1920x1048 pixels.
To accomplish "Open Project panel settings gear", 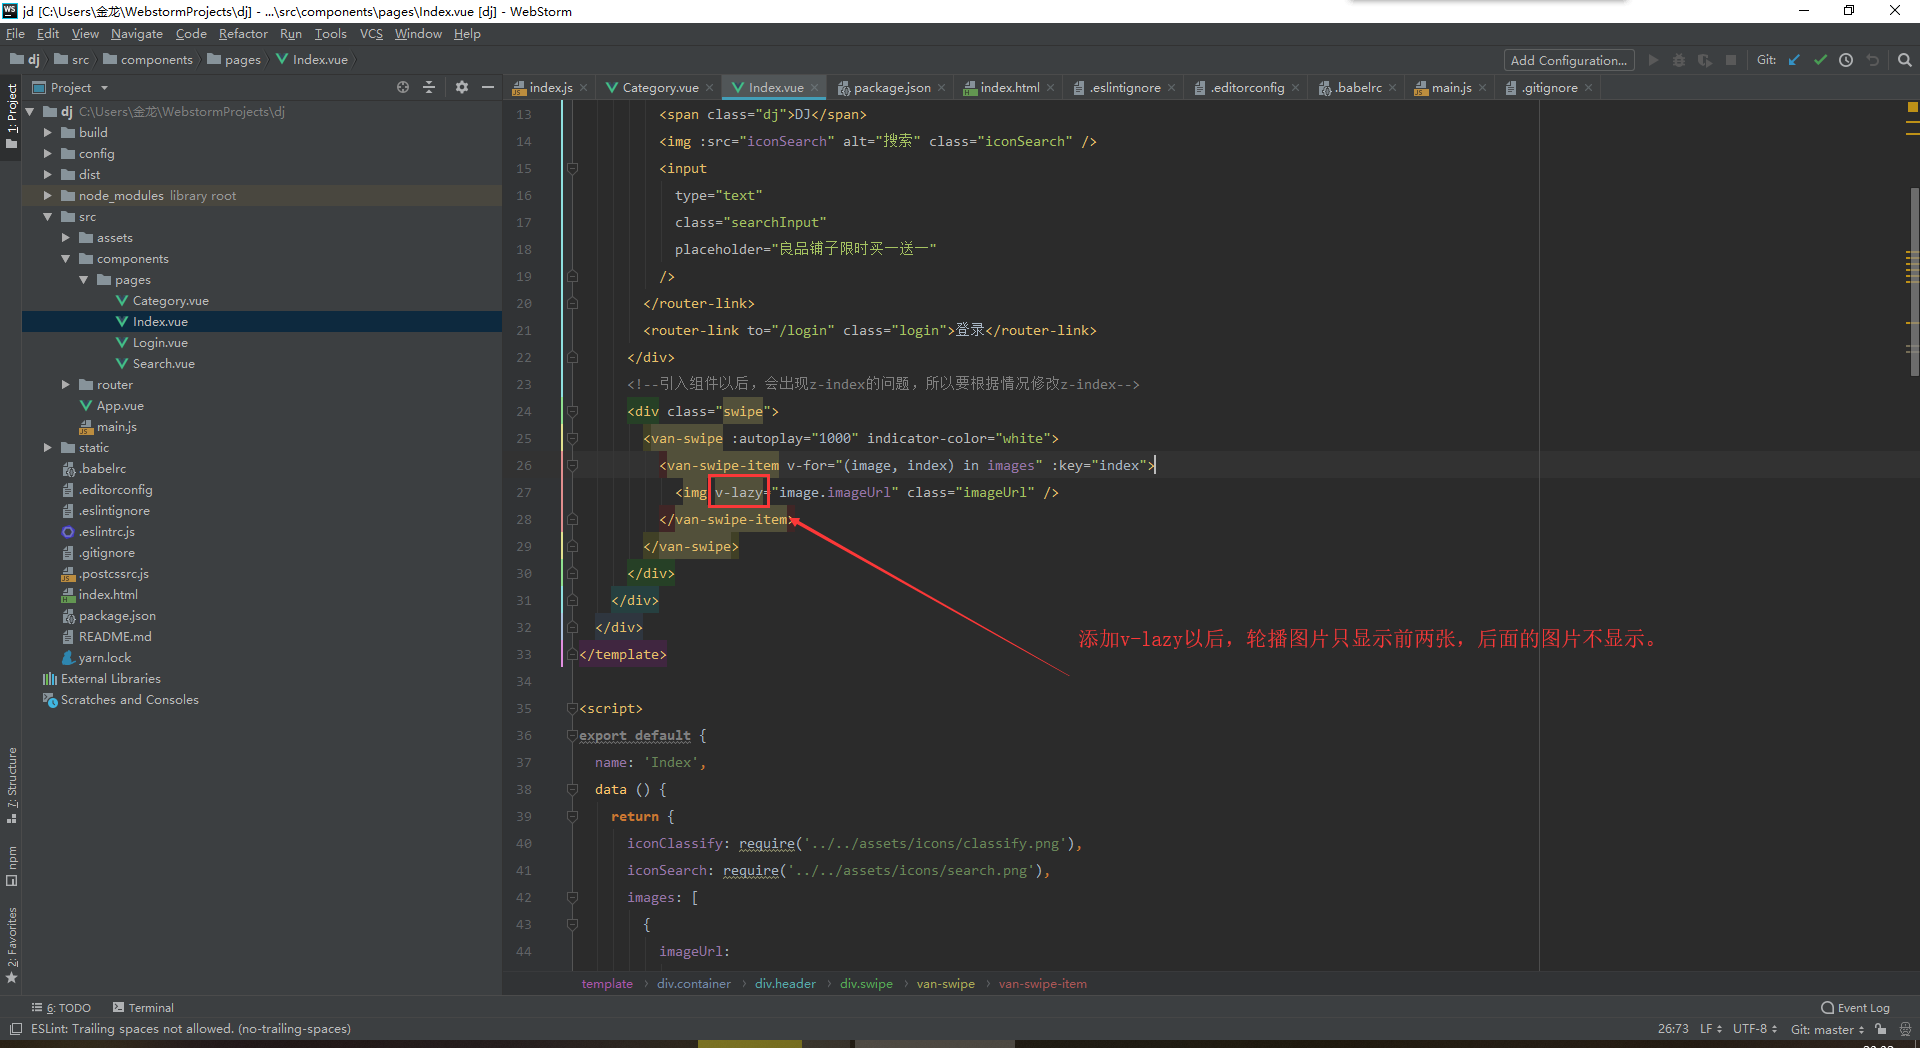I will click(461, 87).
